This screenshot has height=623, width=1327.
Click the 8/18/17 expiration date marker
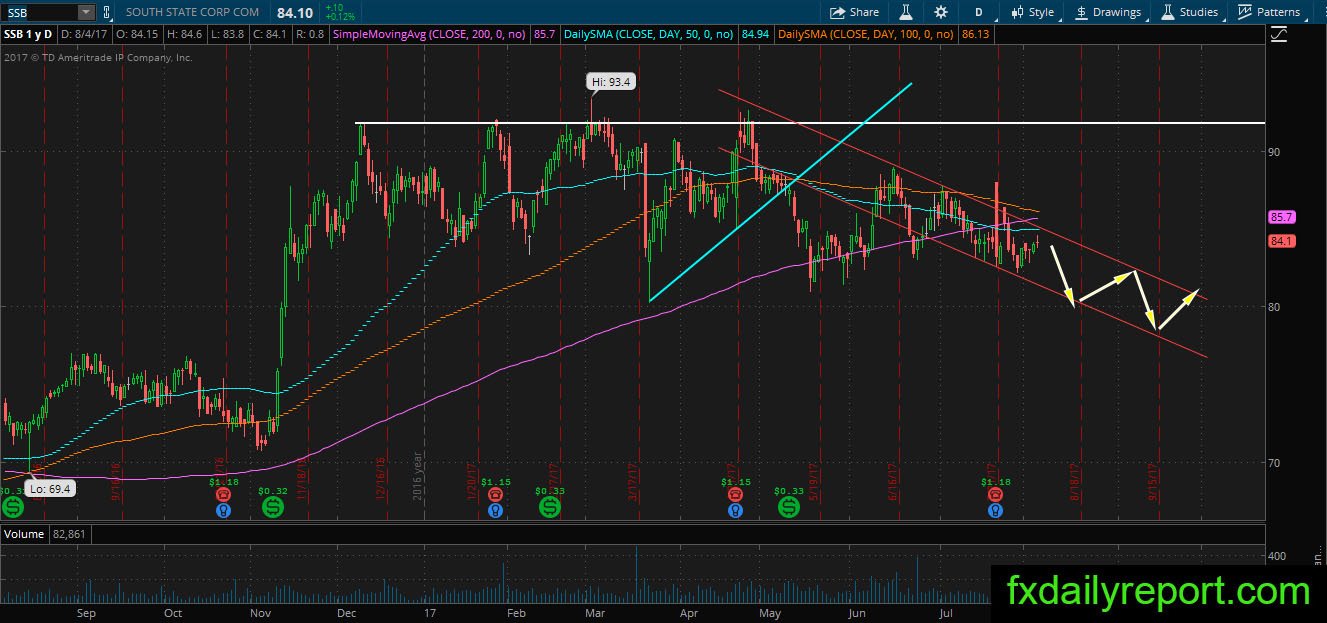coord(1075,481)
